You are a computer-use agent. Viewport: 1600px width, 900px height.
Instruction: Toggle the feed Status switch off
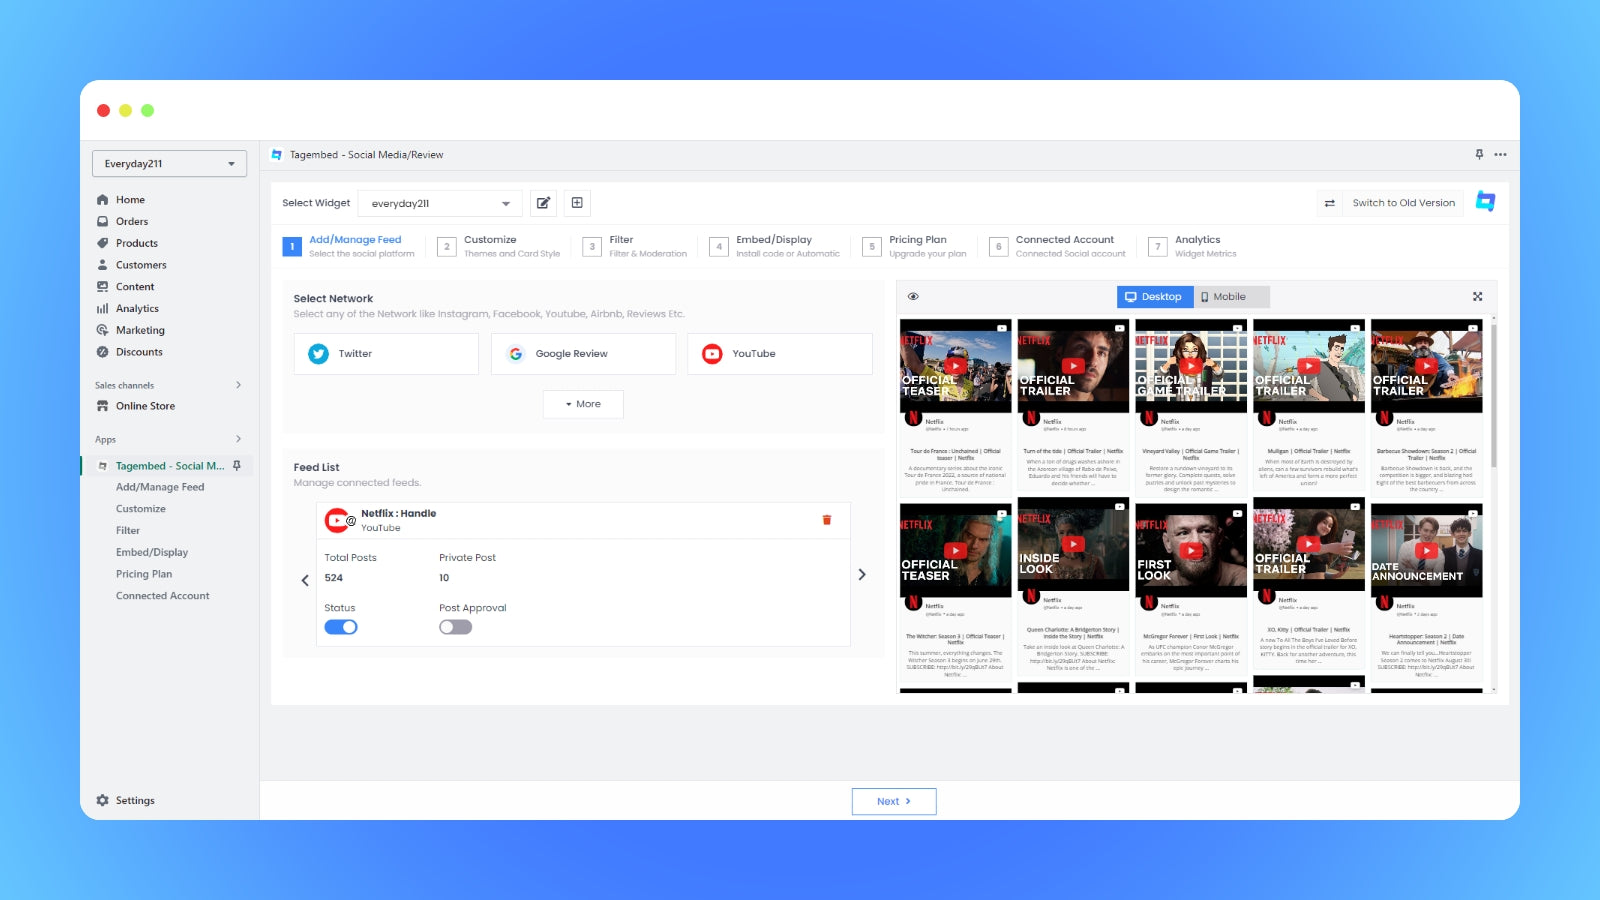coord(341,627)
